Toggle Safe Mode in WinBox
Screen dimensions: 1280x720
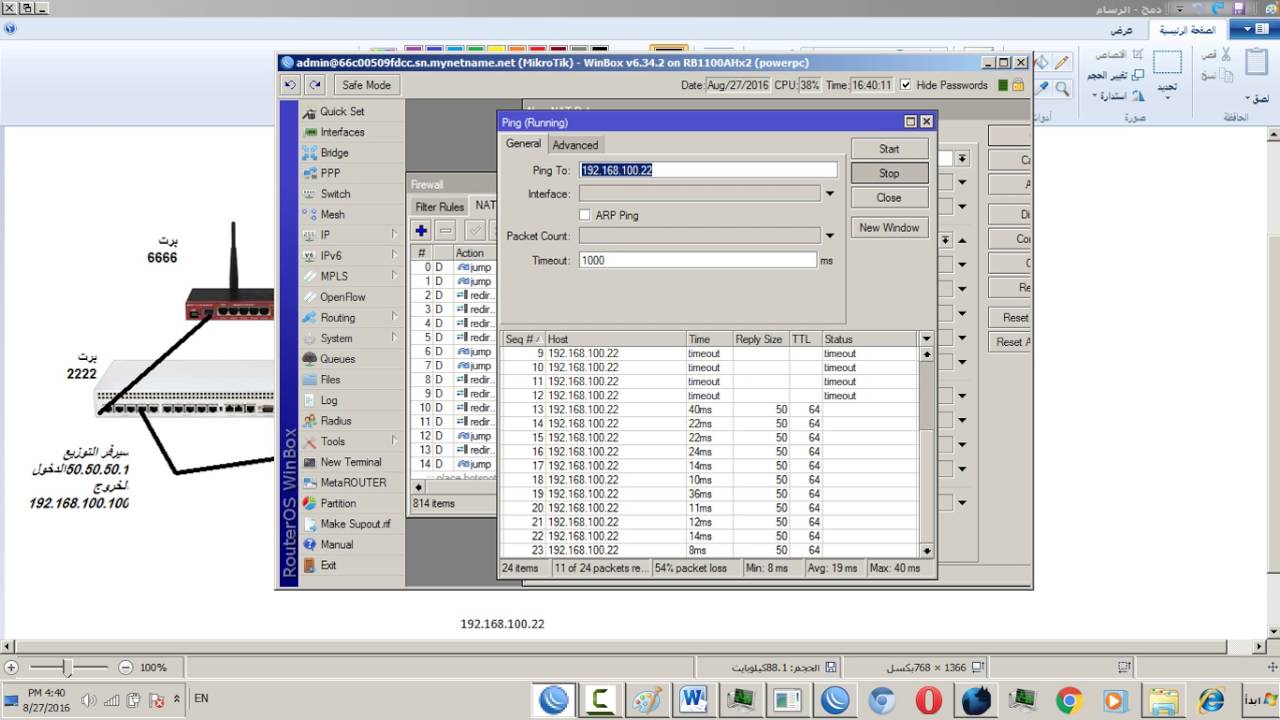[366, 85]
